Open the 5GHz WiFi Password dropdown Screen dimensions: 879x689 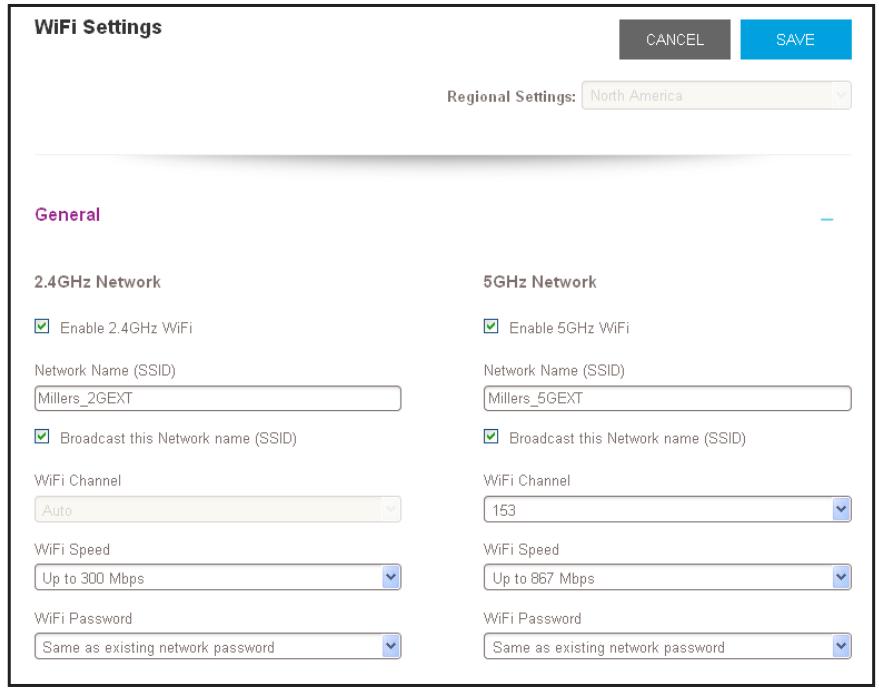tap(667, 646)
